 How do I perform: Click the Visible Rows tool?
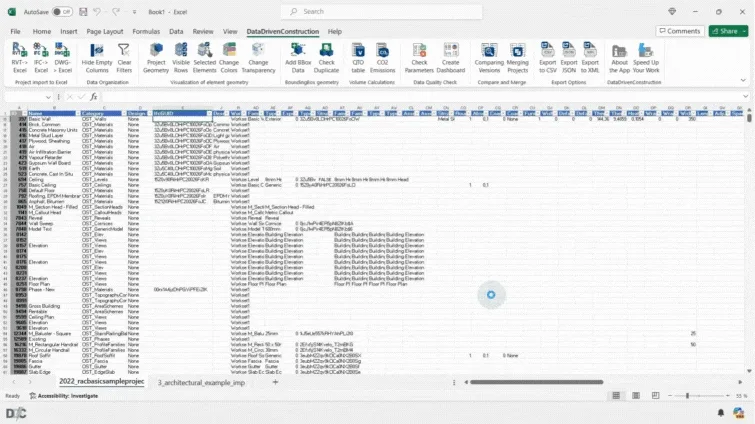pos(181,58)
